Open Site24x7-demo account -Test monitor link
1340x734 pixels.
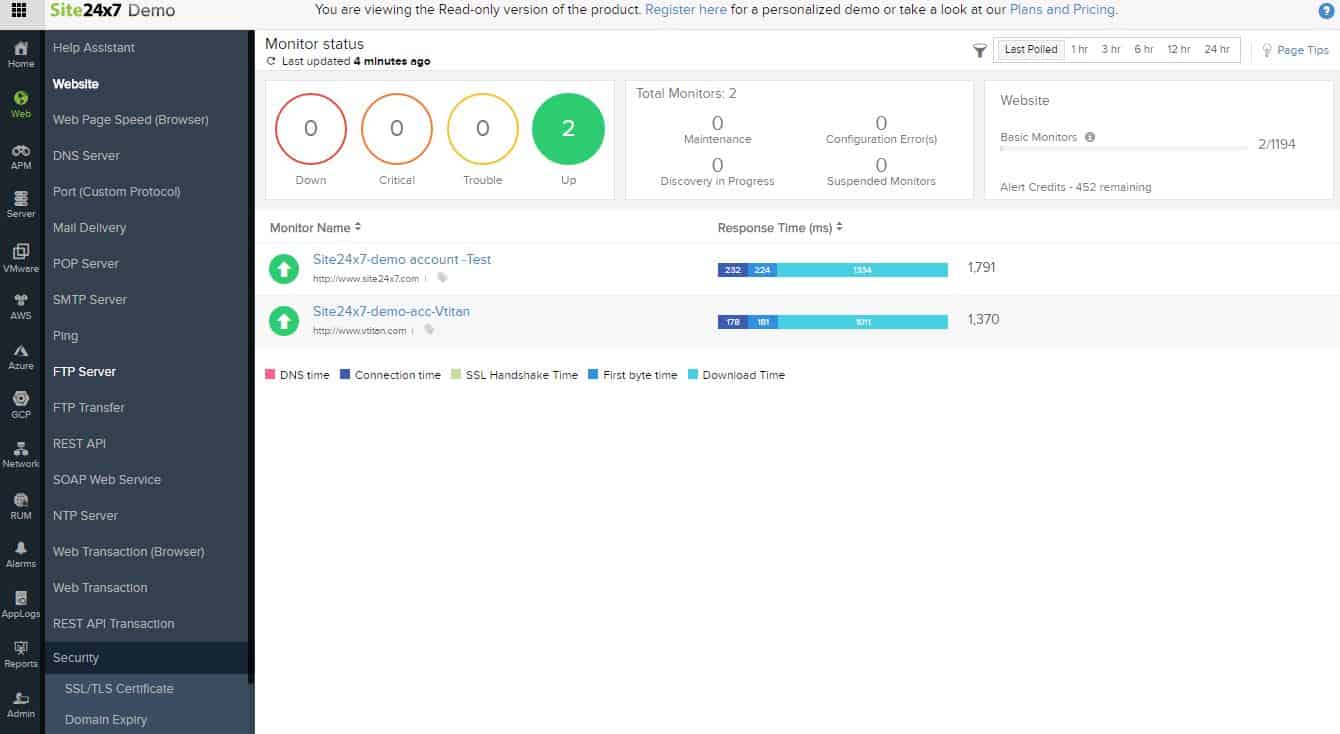(402, 259)
